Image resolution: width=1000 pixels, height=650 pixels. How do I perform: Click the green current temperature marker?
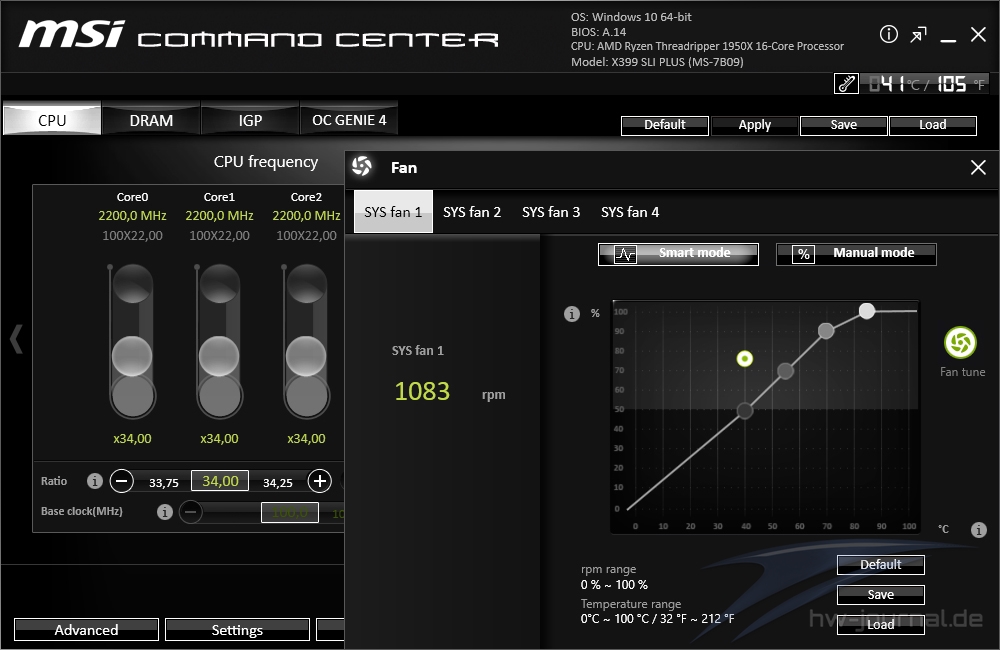point(744,358)
